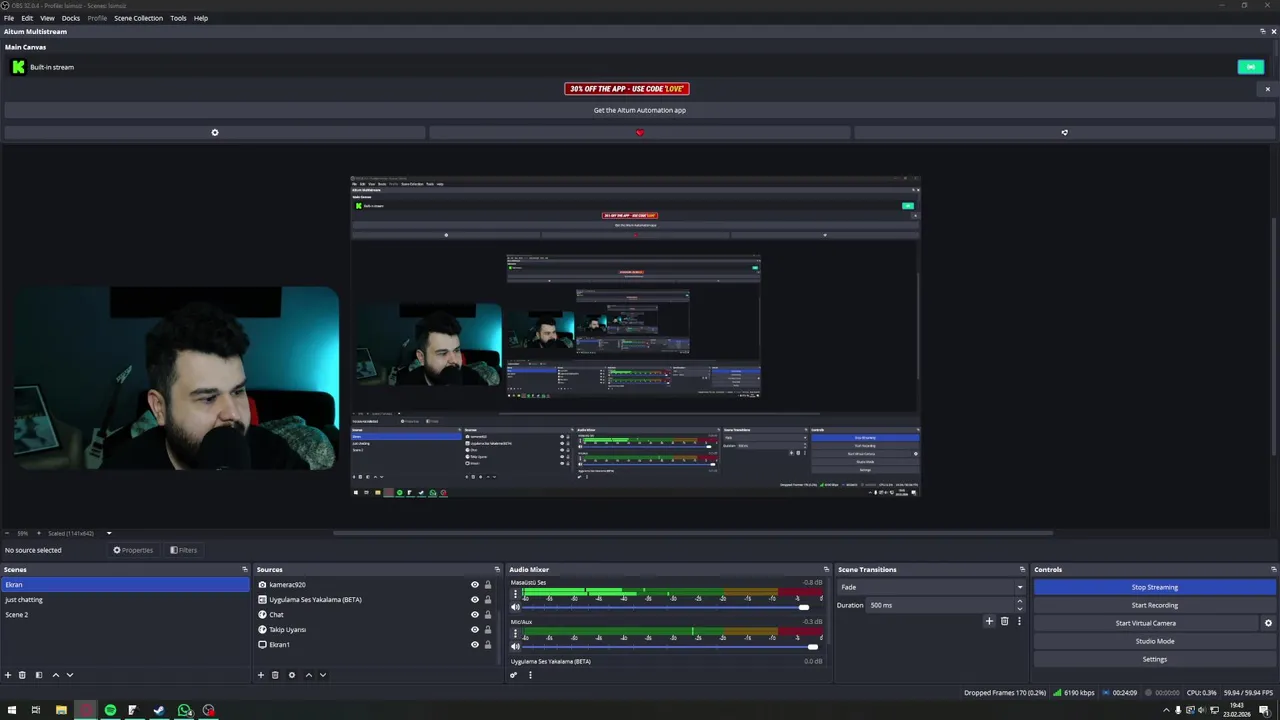This screenshot has height=720, width=1280.
Task: Click the Kick logo icon of Built-in stream
Action: coord(18,67)
